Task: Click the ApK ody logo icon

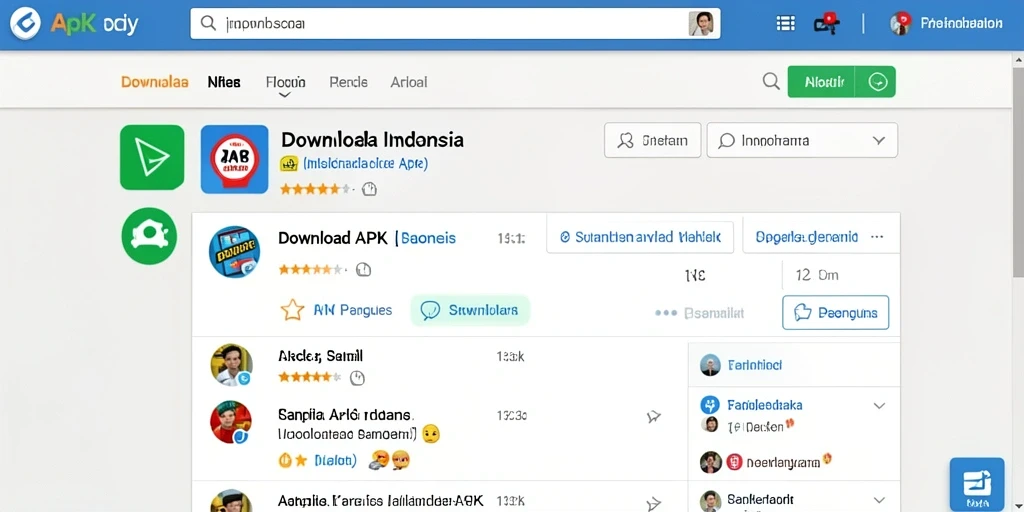Action: [25, 25]
